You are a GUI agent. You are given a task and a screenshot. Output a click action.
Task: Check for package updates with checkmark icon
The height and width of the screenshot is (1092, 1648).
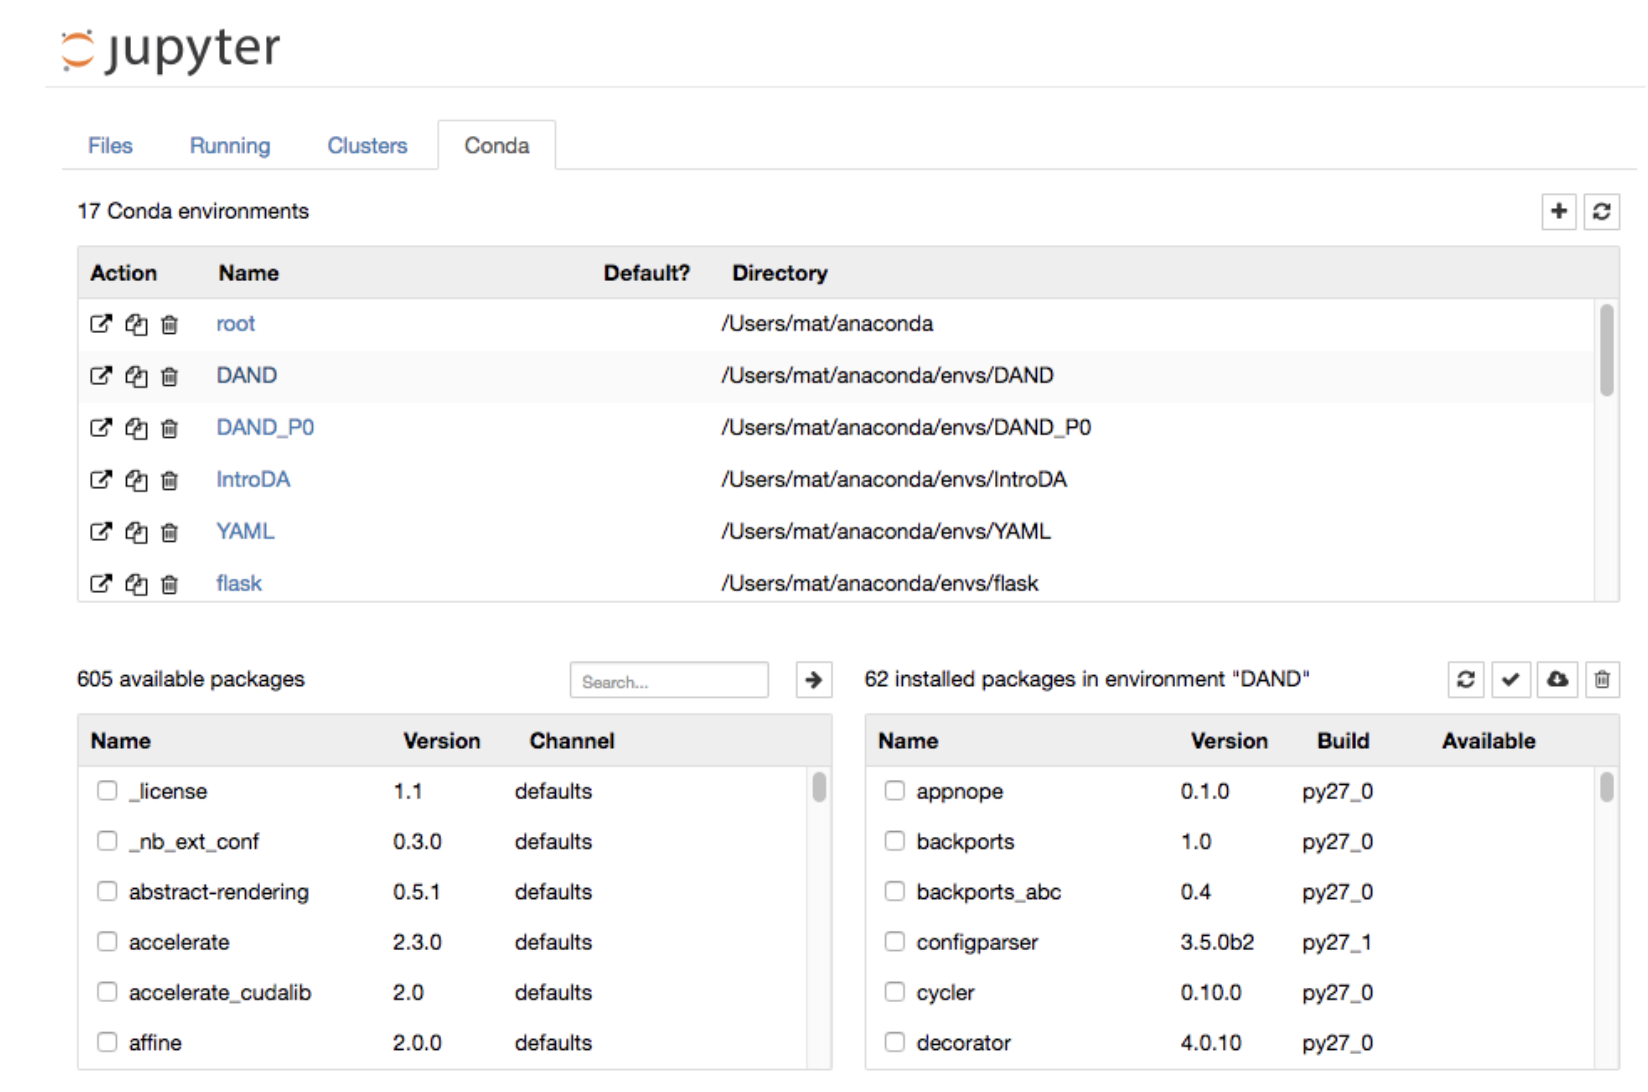pos(1510,680)
